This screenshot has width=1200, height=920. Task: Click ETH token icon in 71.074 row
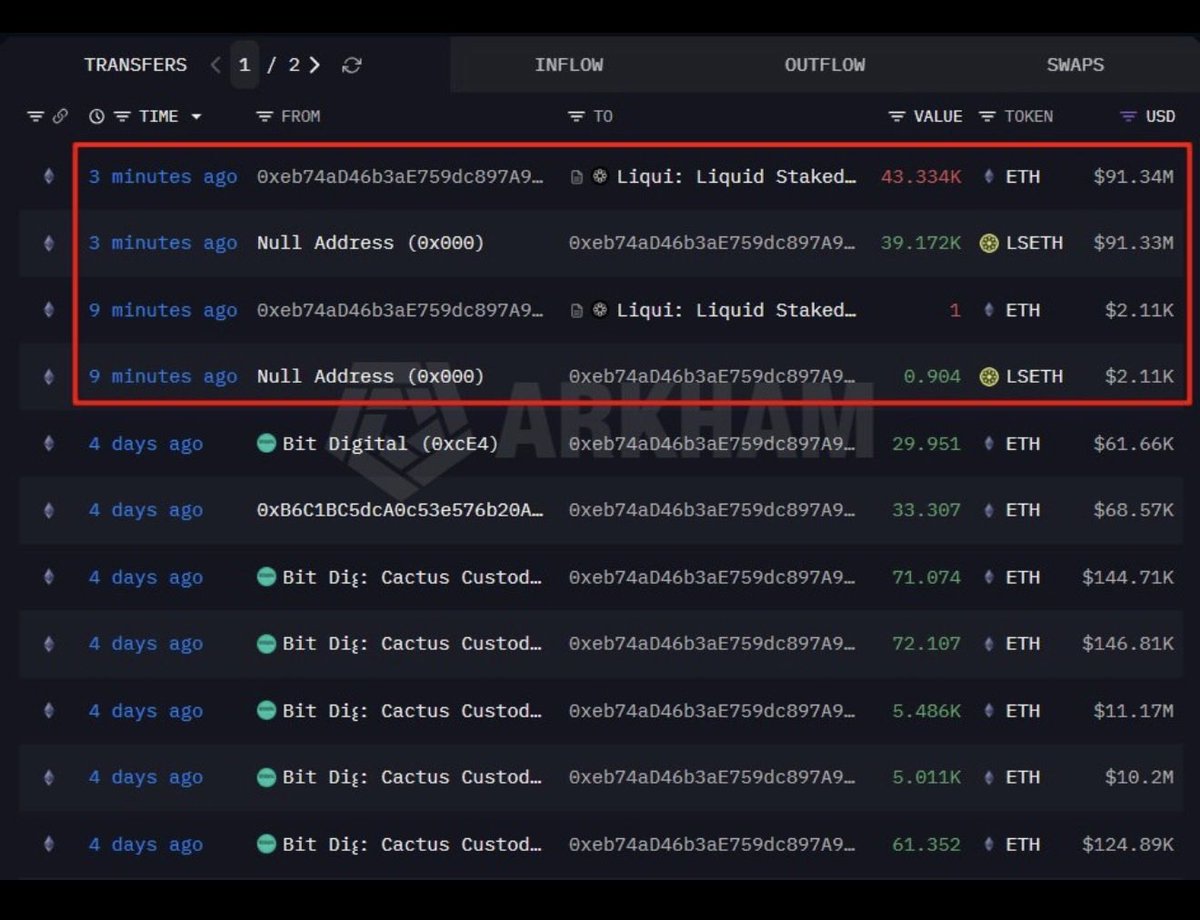click(x=989, y=577)
